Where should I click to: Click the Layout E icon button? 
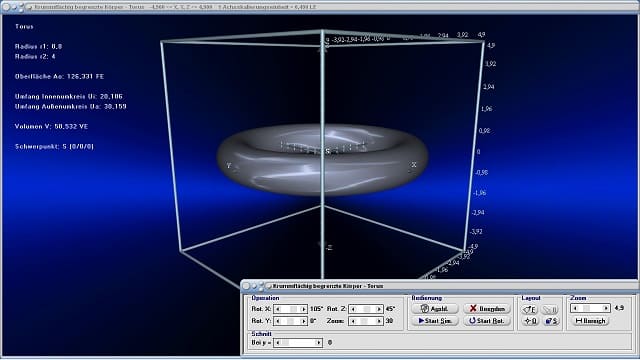point(529,309)
